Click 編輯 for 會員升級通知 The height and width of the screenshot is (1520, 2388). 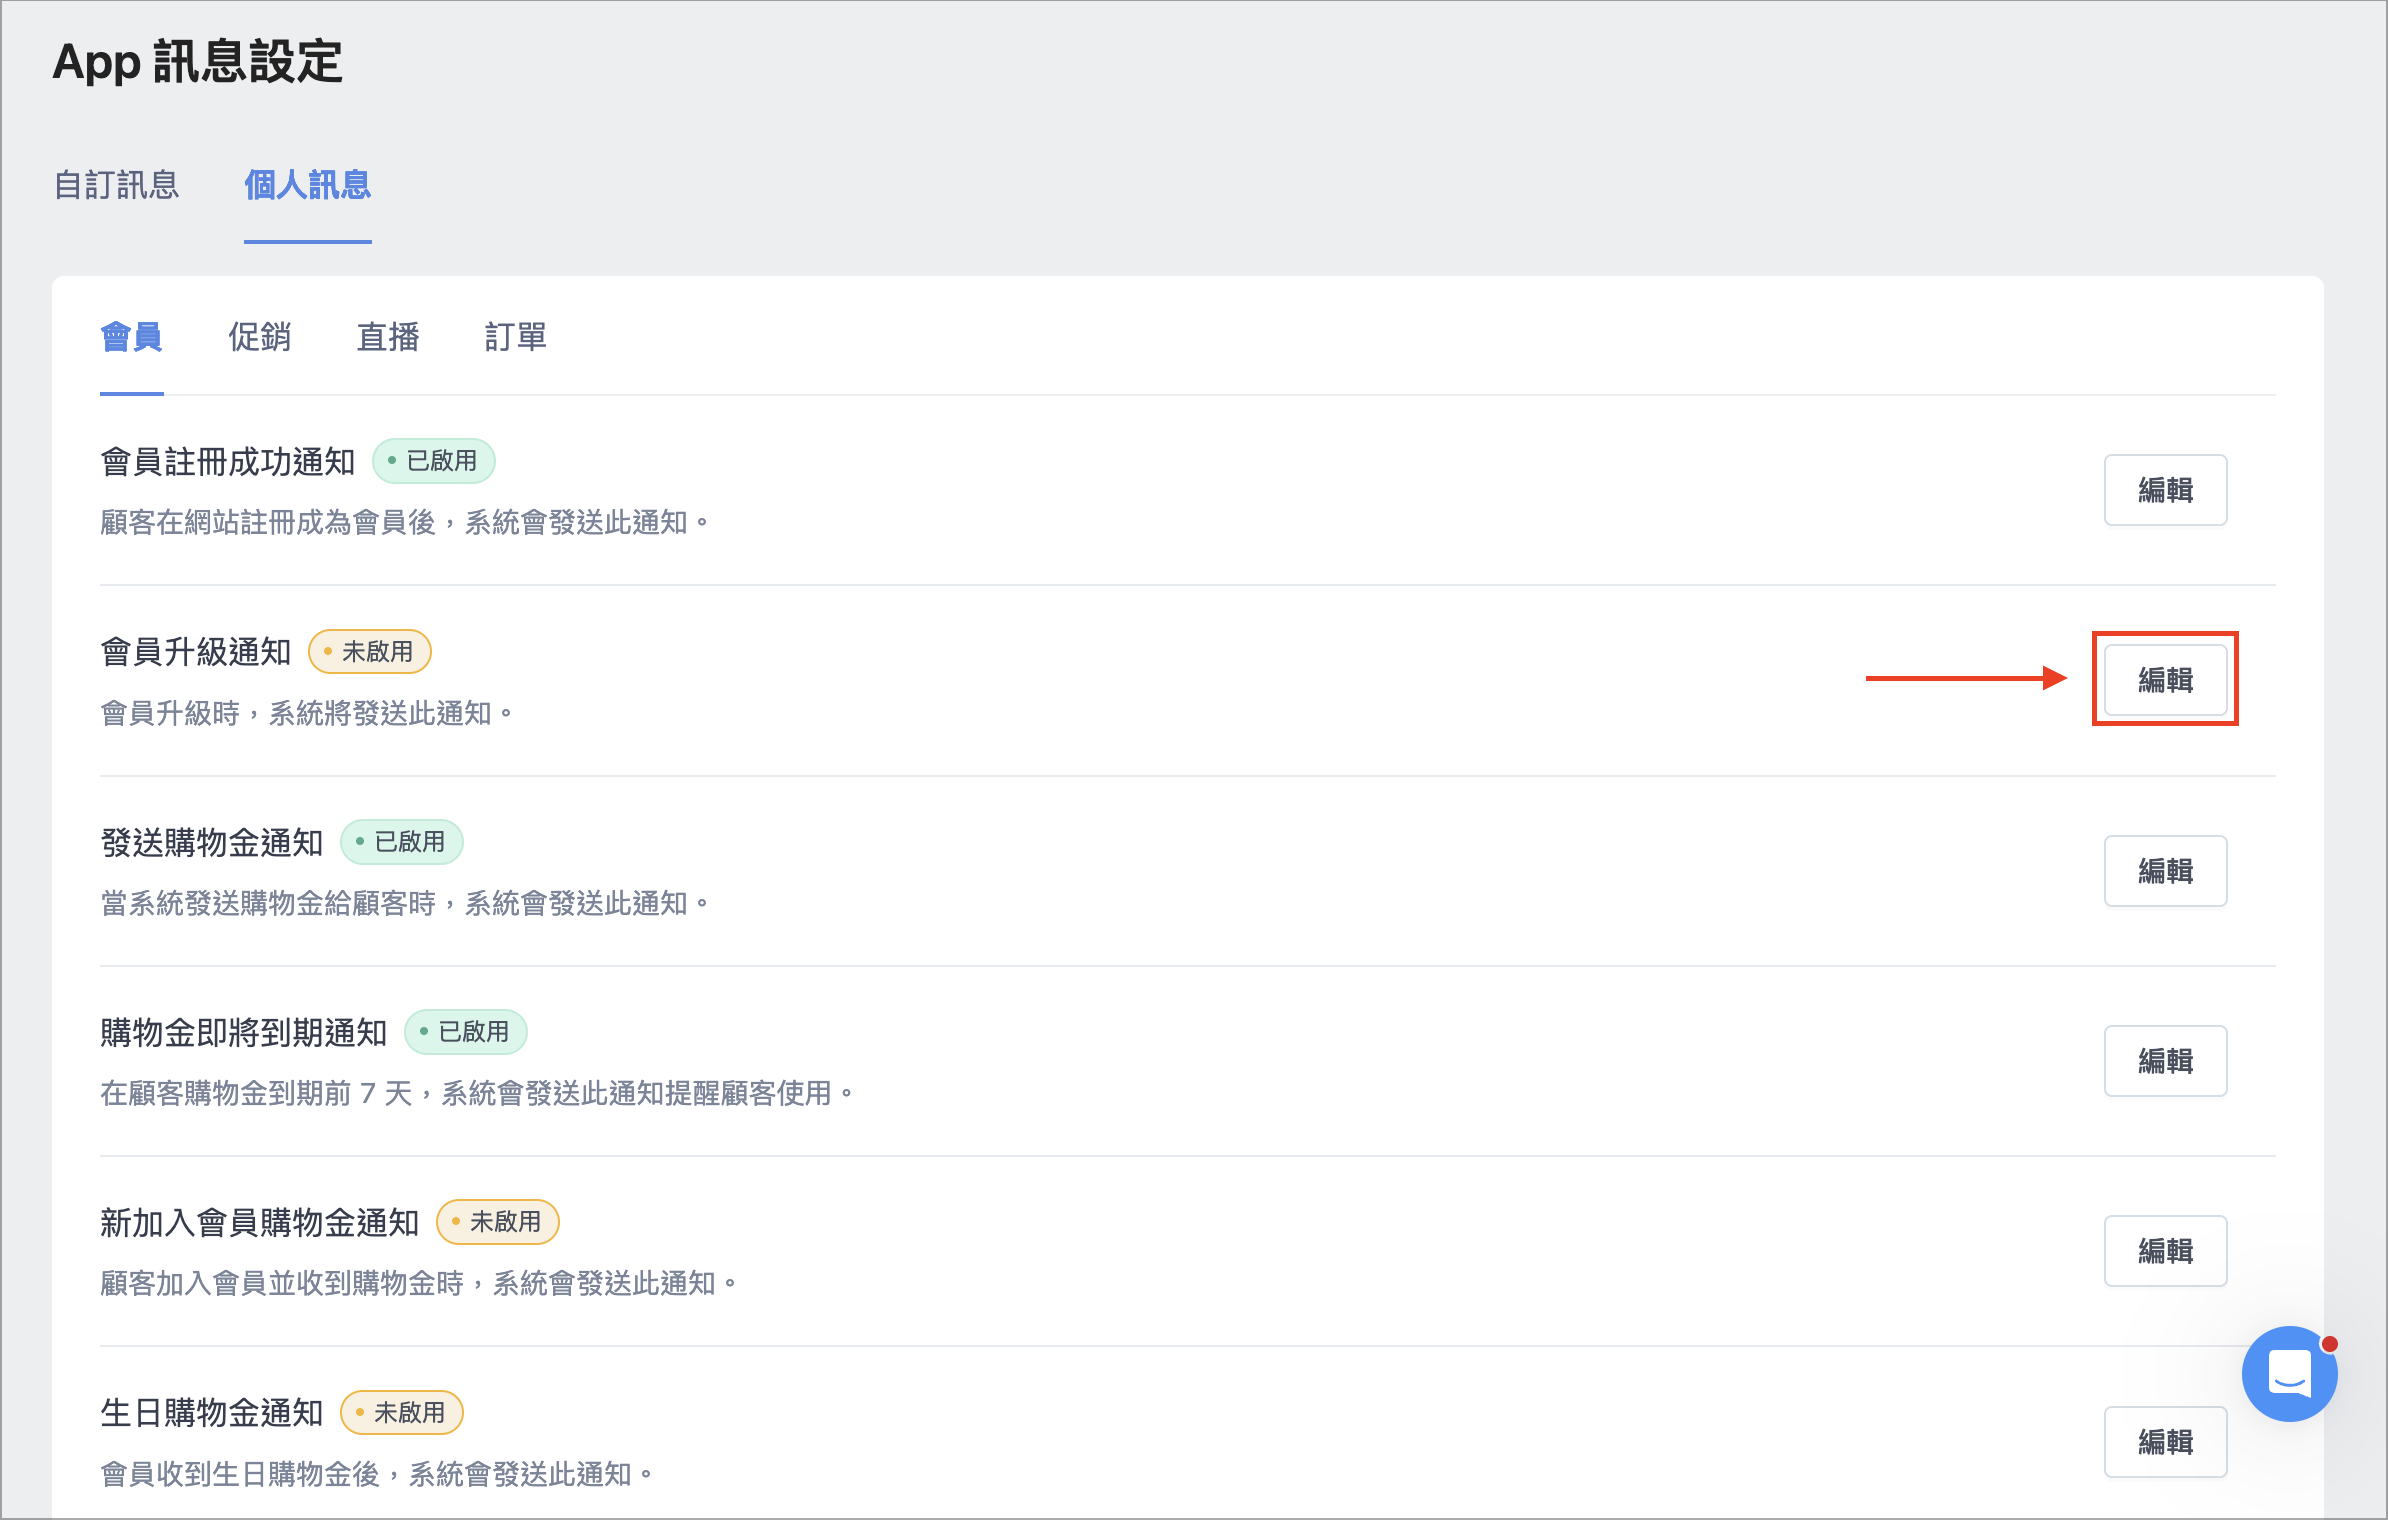2165,680
